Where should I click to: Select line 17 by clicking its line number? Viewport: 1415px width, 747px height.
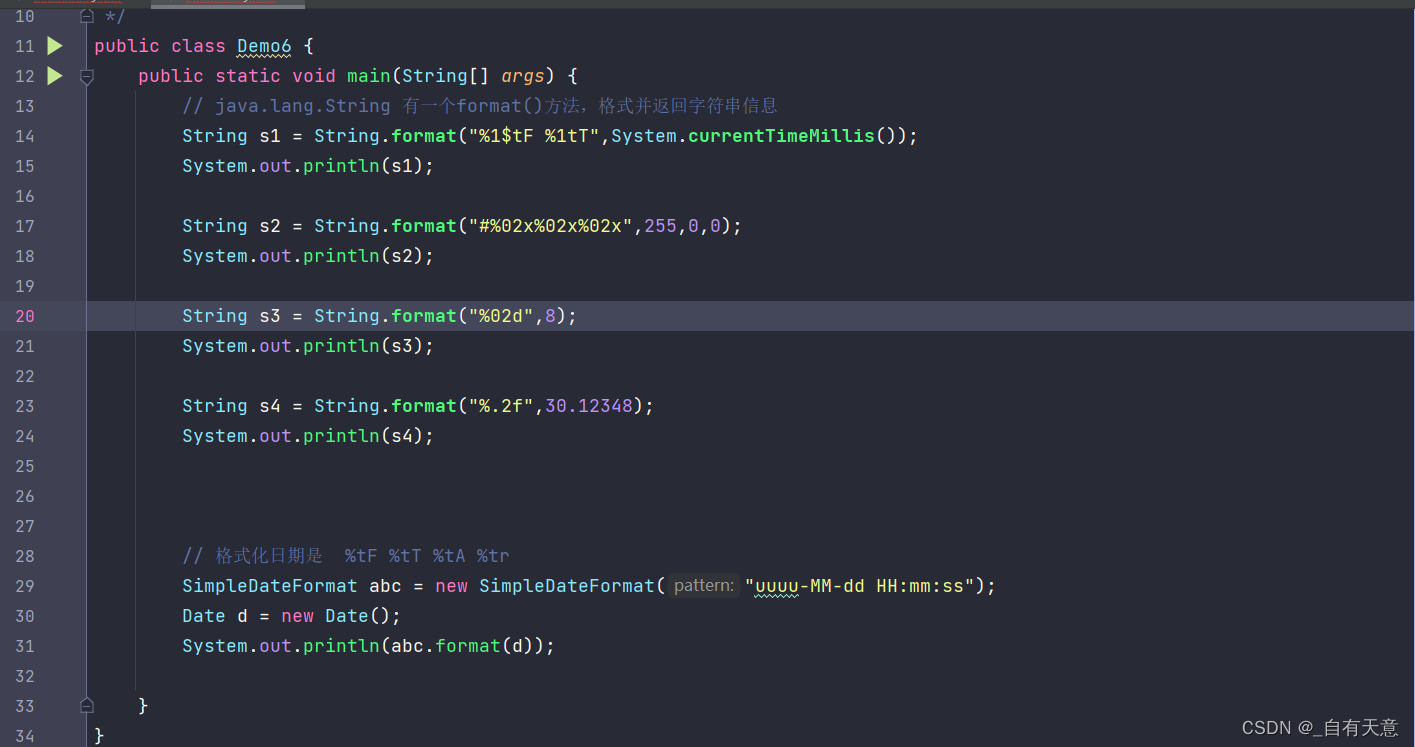[x=24, y=225]
